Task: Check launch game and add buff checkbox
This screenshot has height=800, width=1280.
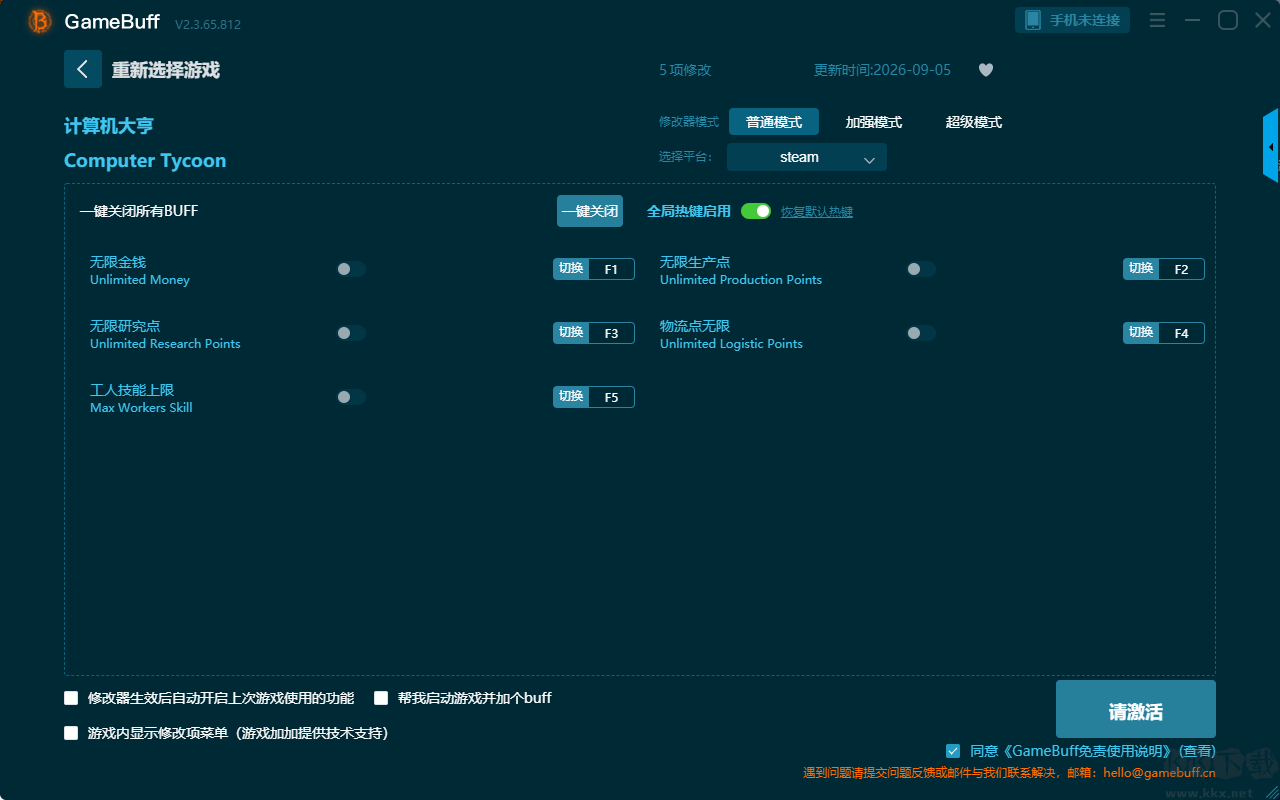Action: (381, 698)
